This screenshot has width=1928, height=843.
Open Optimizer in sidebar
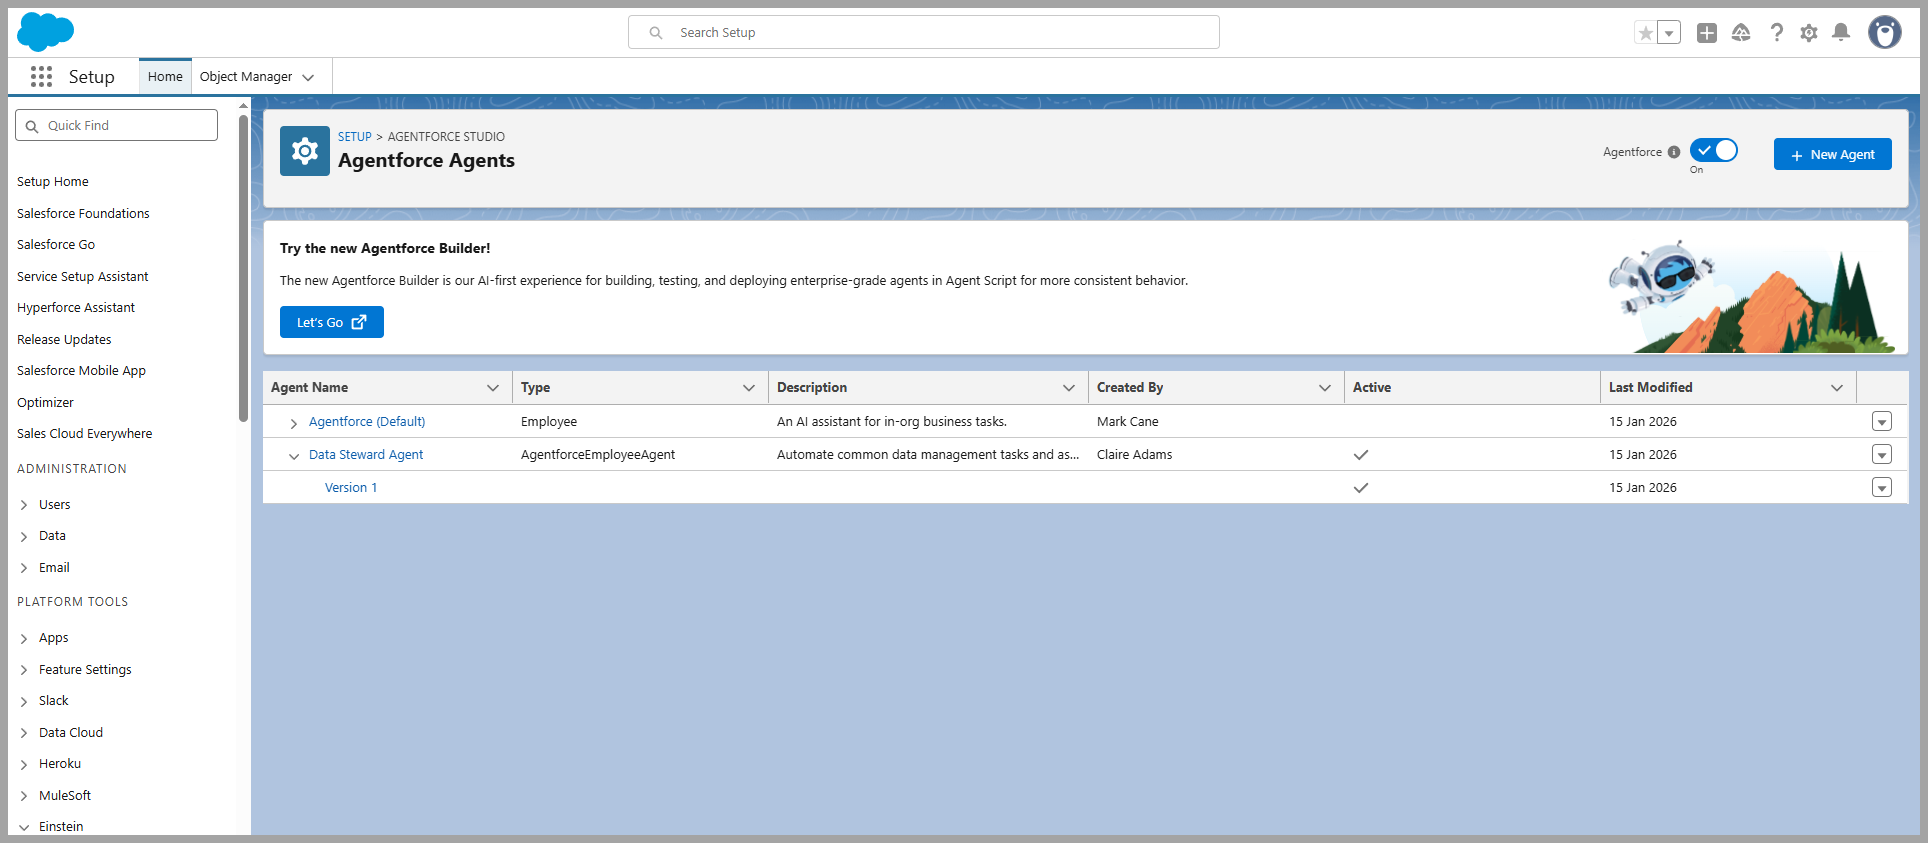[45, 403]
